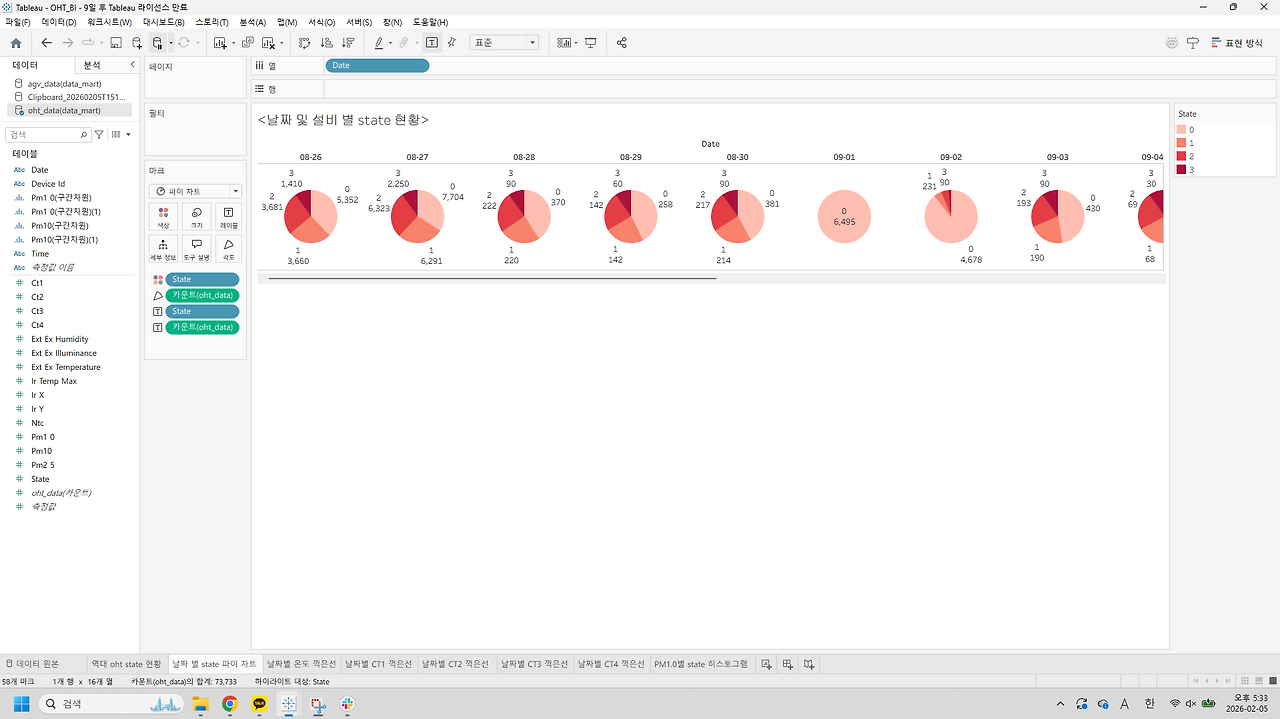
Task: Click the new worksheet chart icon
Action: pos(220,43)
